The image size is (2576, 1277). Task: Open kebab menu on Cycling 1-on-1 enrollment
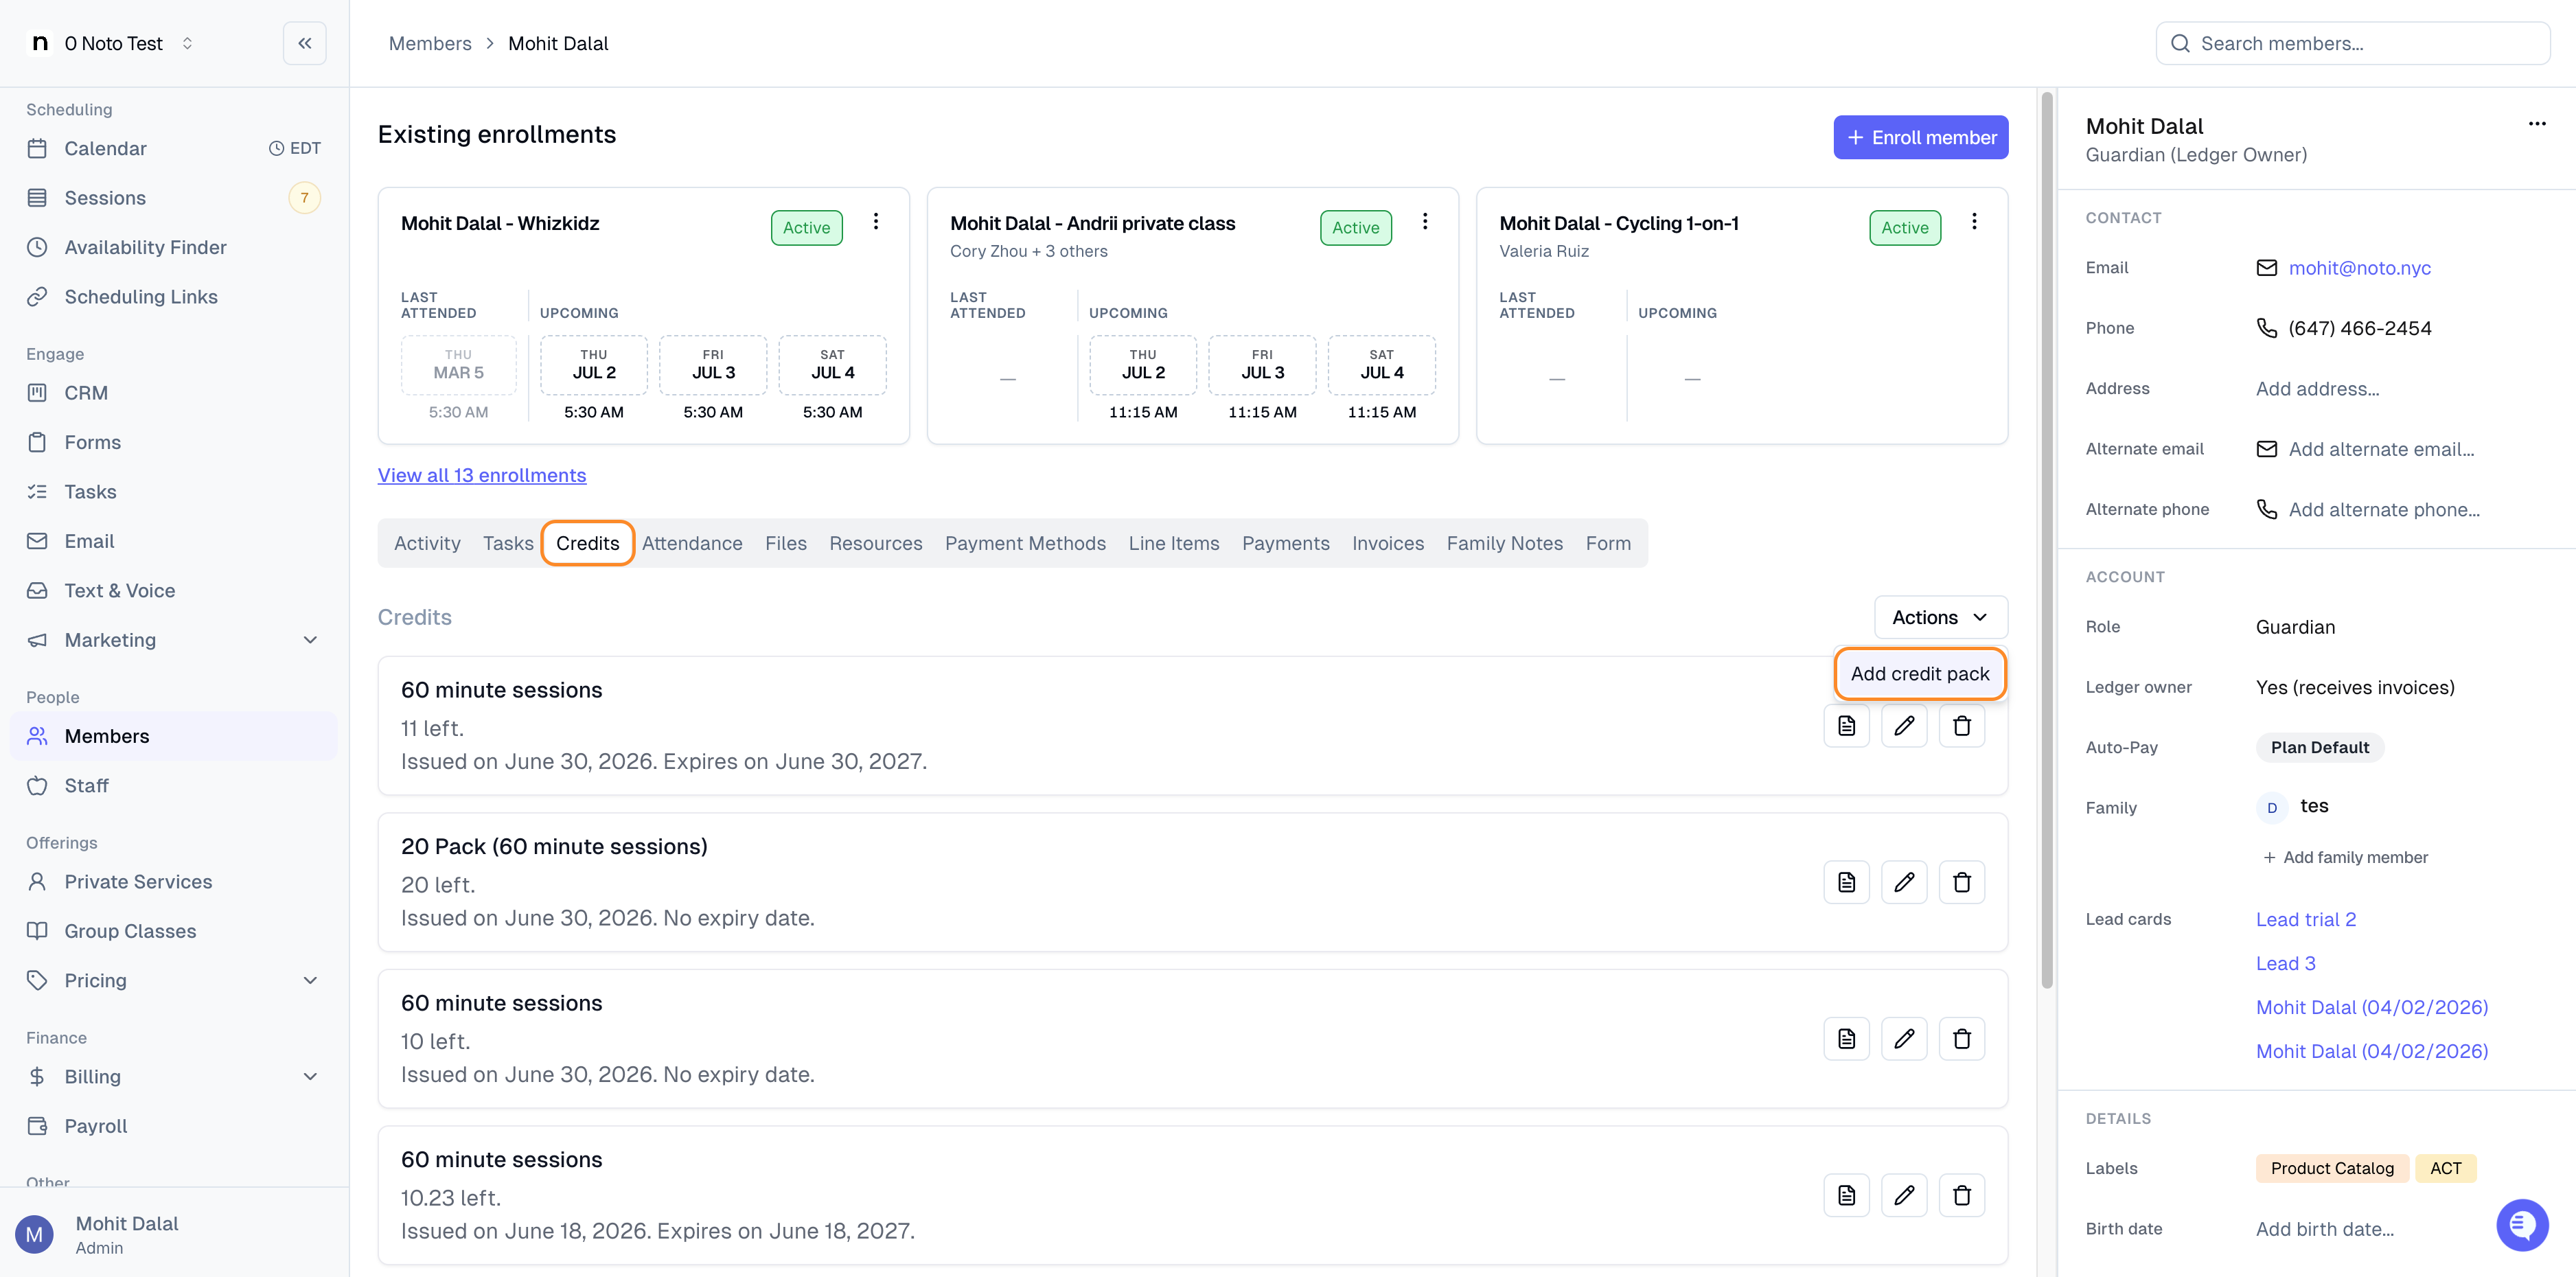click(1974, 221)
